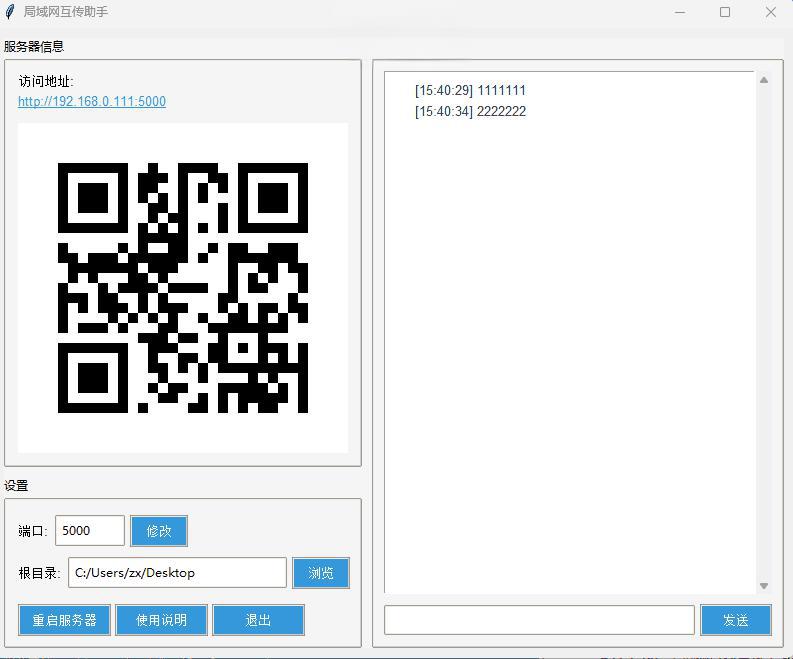This screenshot has width=793, height=659.
Task: Click the 设置 section heading
Action: click(16, 486)
